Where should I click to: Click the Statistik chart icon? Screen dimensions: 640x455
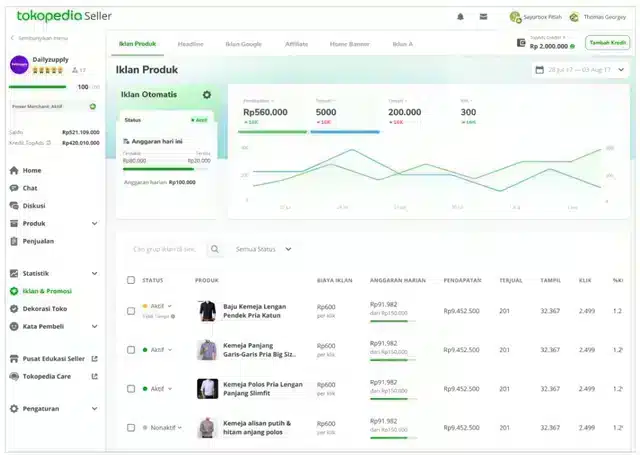pyautogui.click(x=14, y=273)
